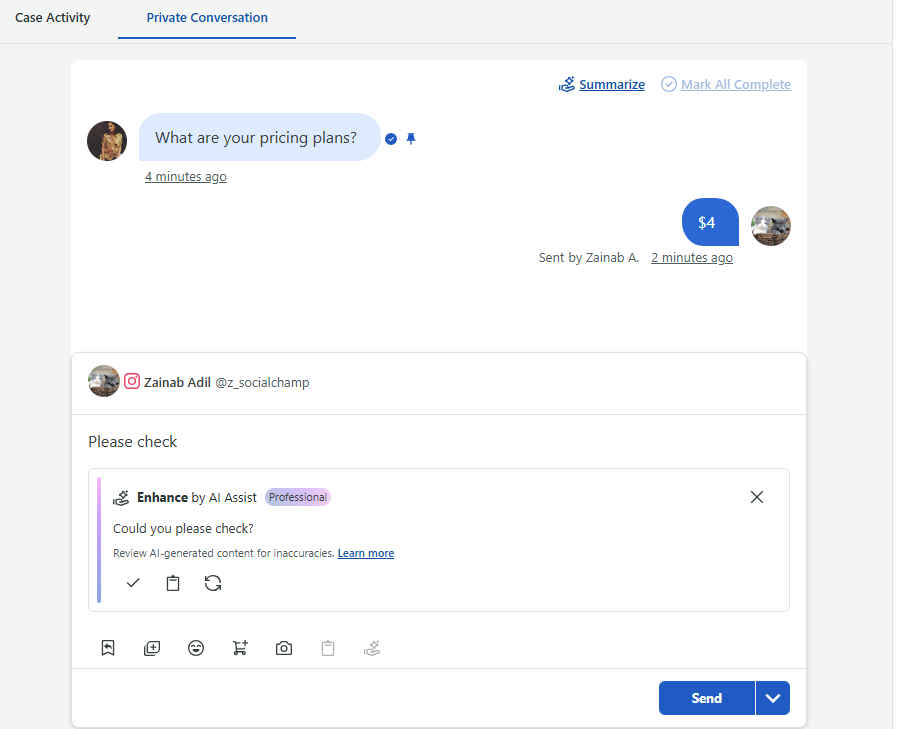This screenshot has height=729, width=900.
Task: Click the Send button
Action: click(x=707, y=698)
